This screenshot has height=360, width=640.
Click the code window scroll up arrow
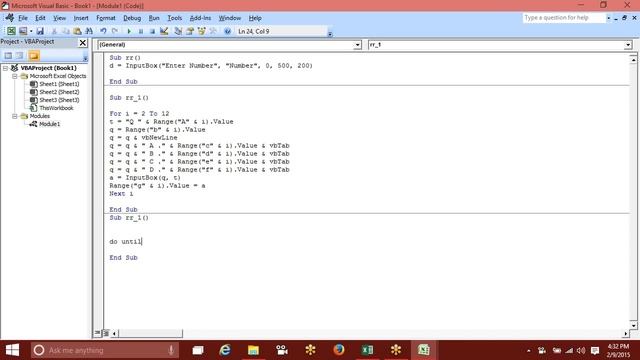[633, 60]
